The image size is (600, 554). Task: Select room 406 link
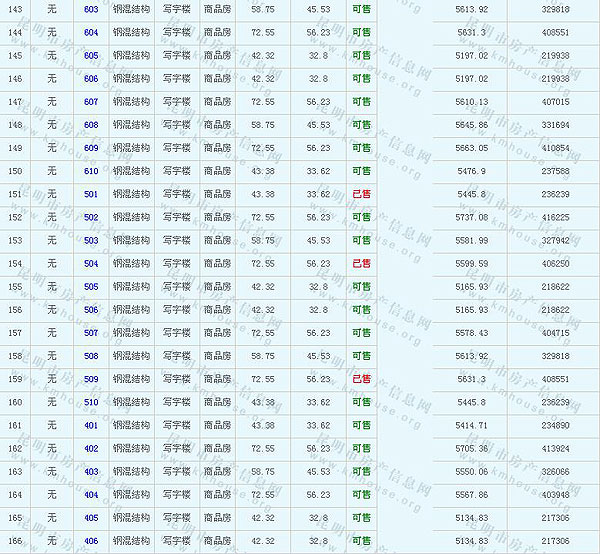[91, 541]
